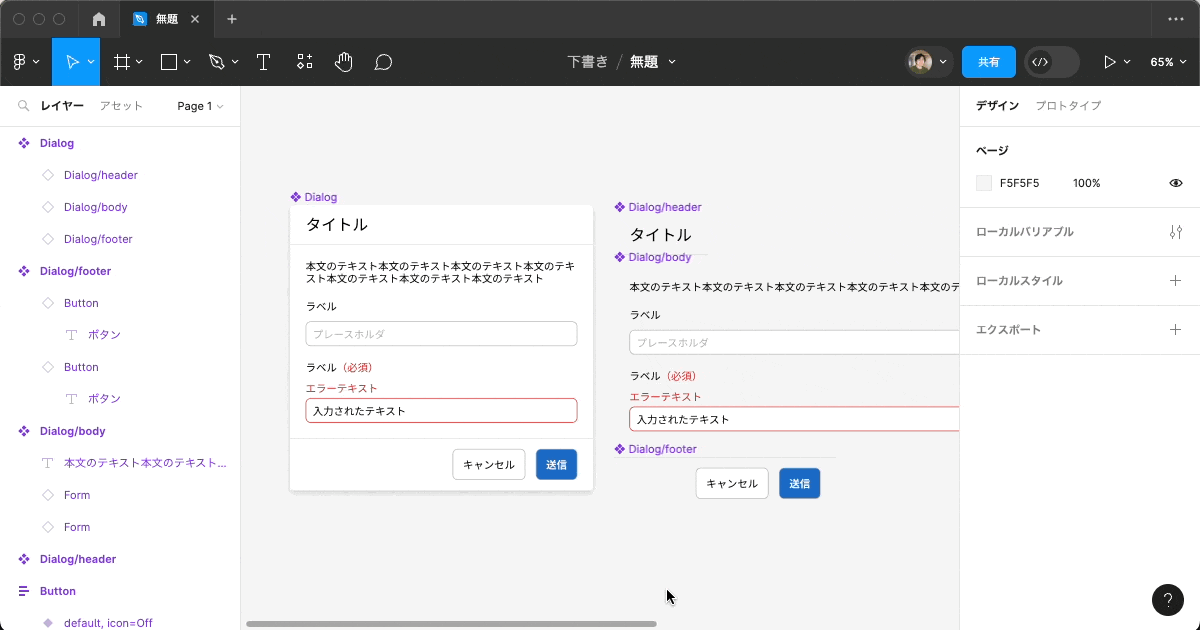Open the Actions icon next to Text tool
Image resolution: width=1200 pixels, height=630 pixels.
coord(304,61)
